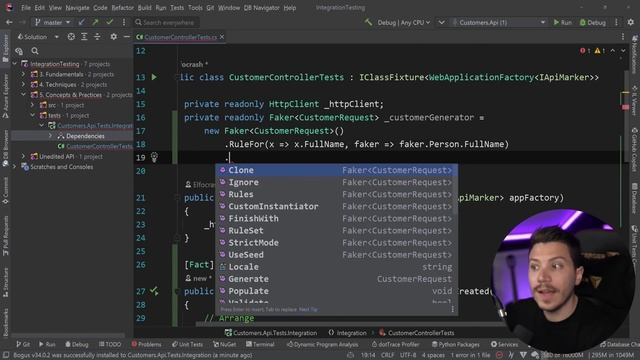The image size is (640, 360).
Task: Open the dotTrace Profiler tool window
Action: [395, 344]
